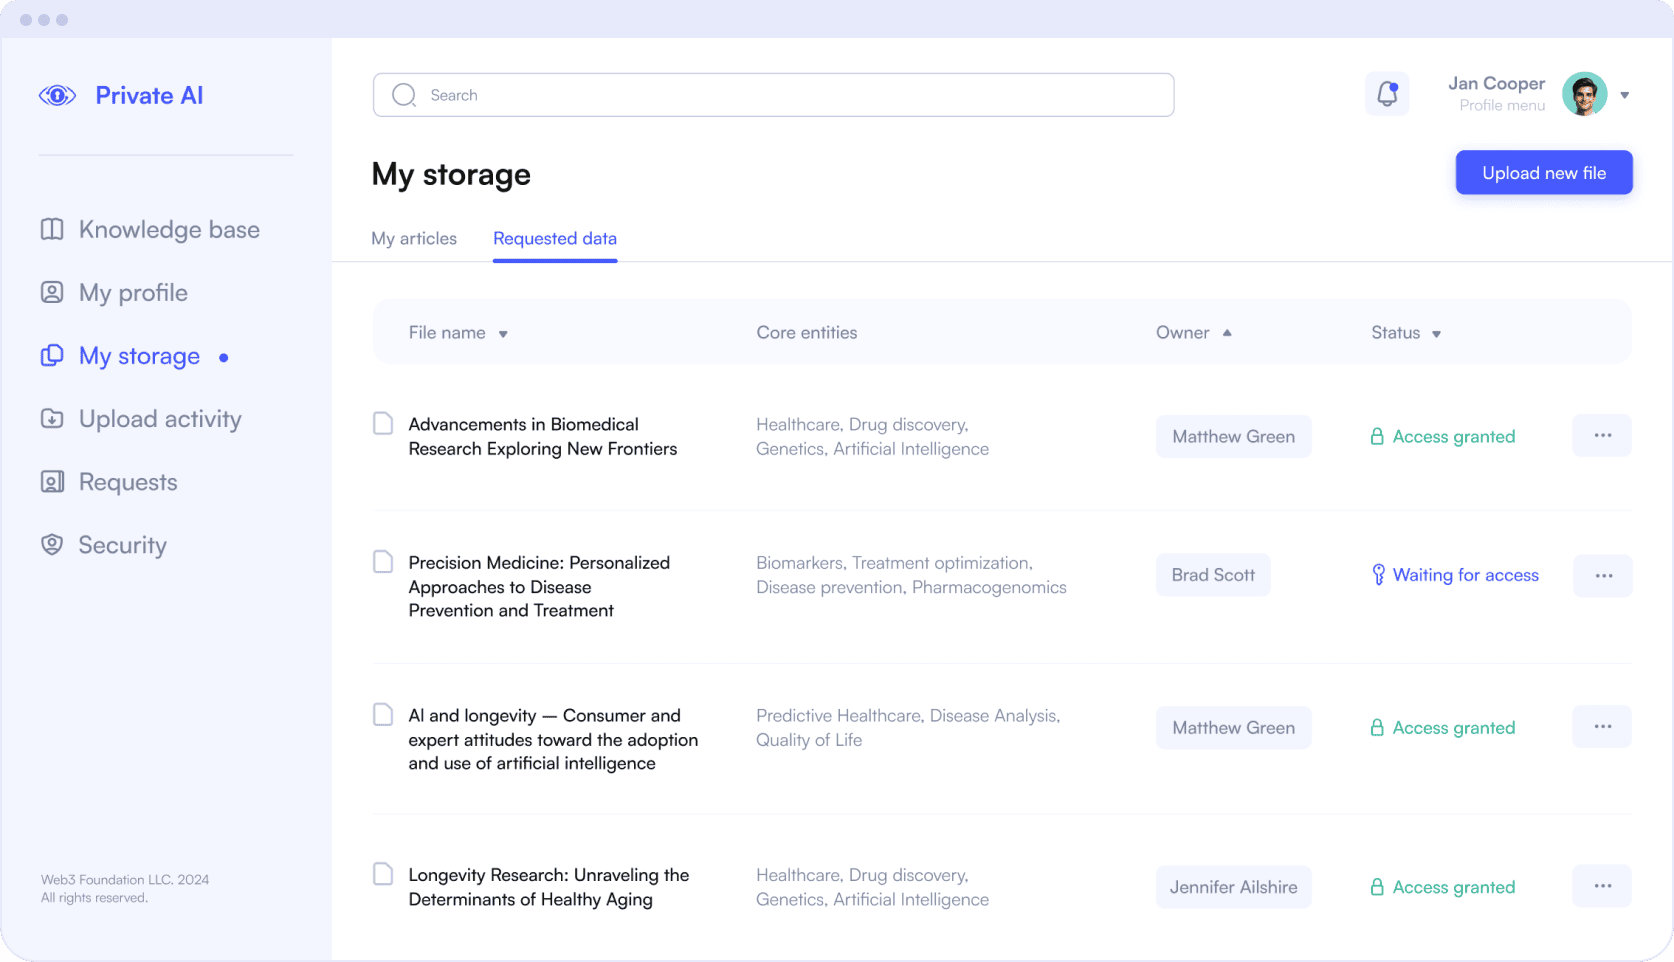Sort the table by Owner column
The image size is (1674, 962).
pyautogui.click(x=1193, y=333)
